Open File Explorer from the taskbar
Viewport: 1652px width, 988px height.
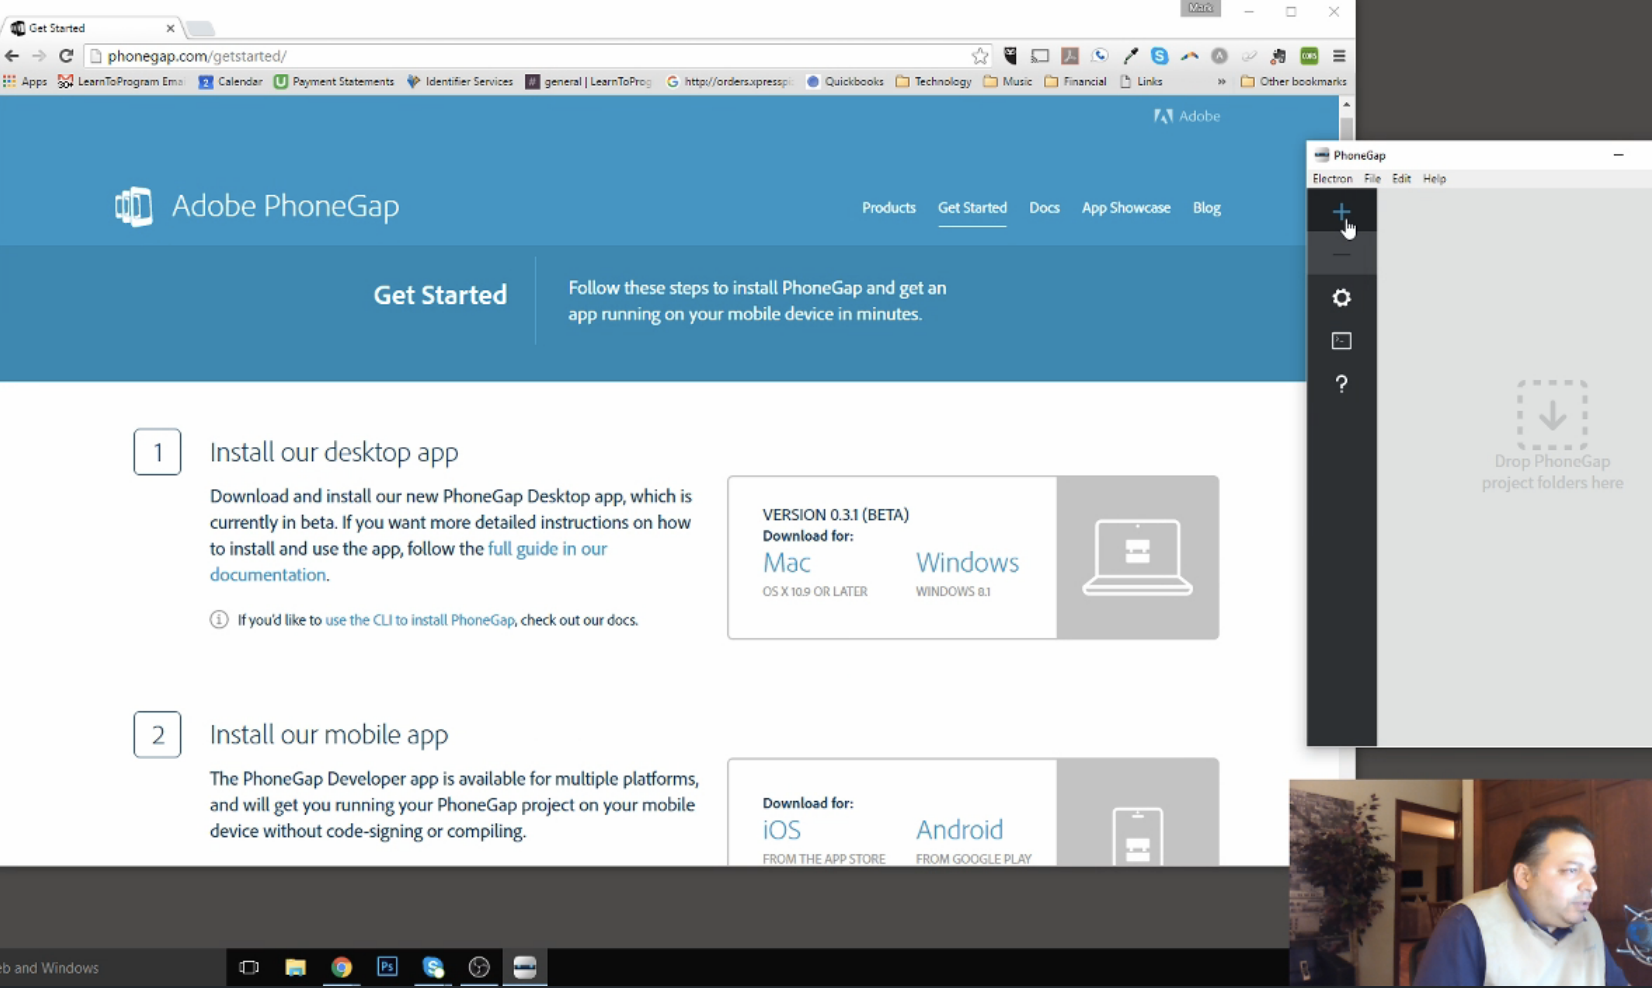(295, 967)
